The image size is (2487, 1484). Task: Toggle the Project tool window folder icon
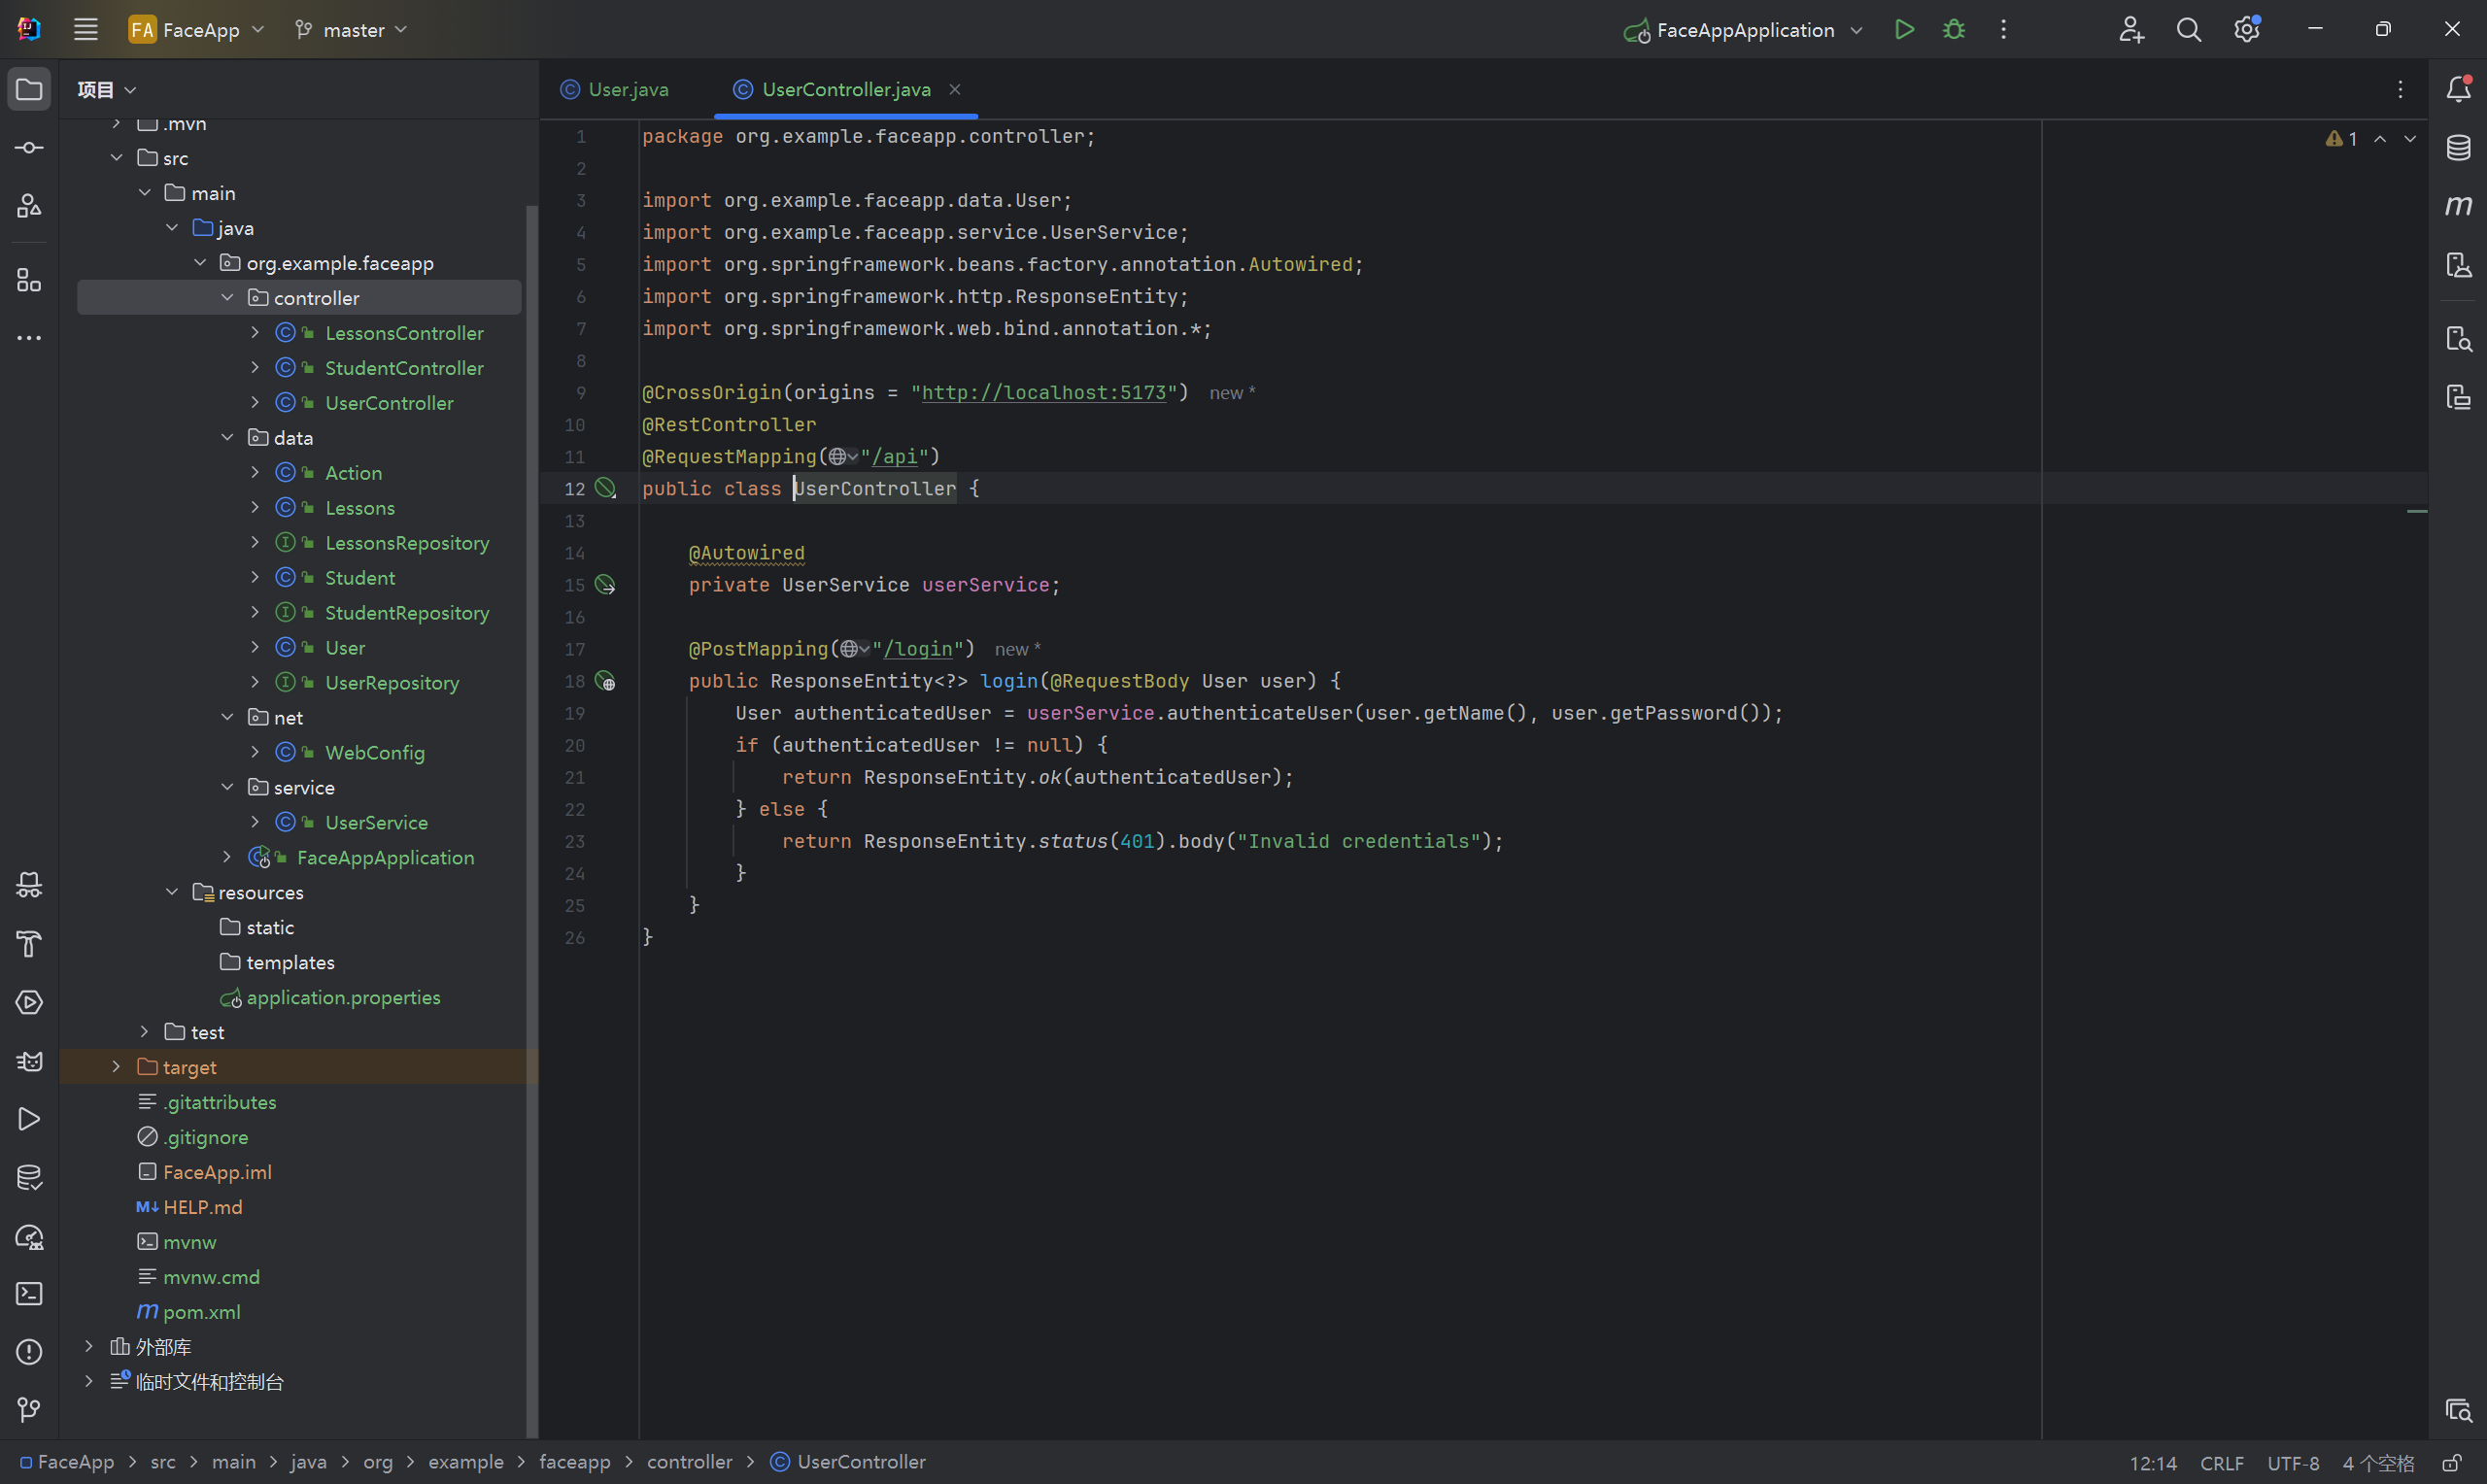pos(29,90)
